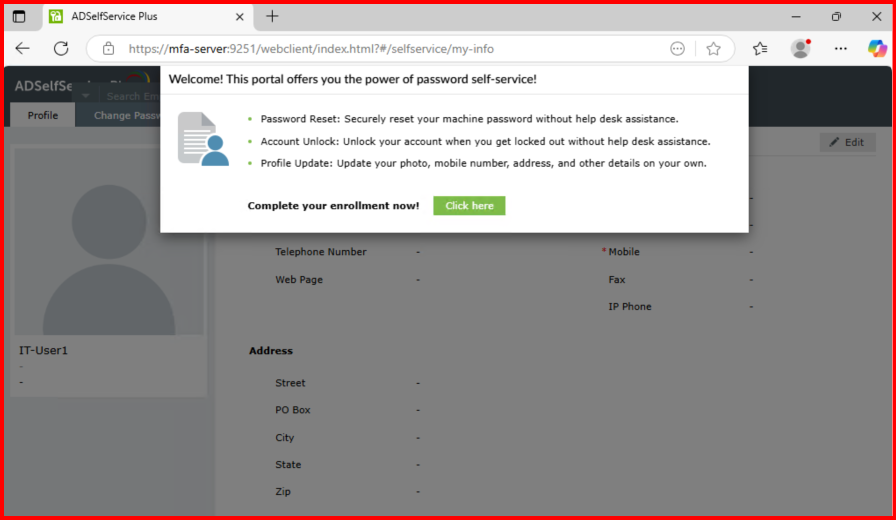Viewport: 896px width, 520px height.
Task: Open the browser profile avatar
Action: tap(800, 48)
